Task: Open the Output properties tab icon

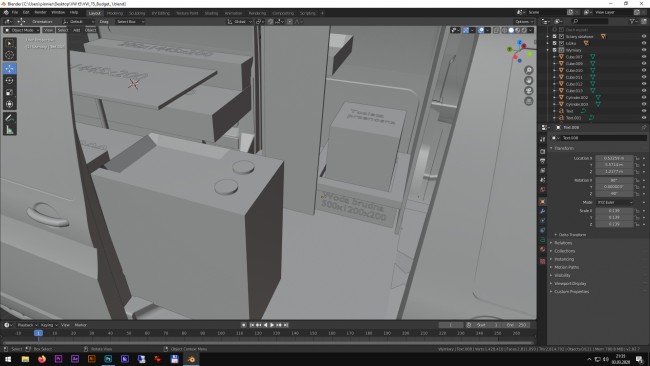Action: pyautogui.click(x=542, y=161)
